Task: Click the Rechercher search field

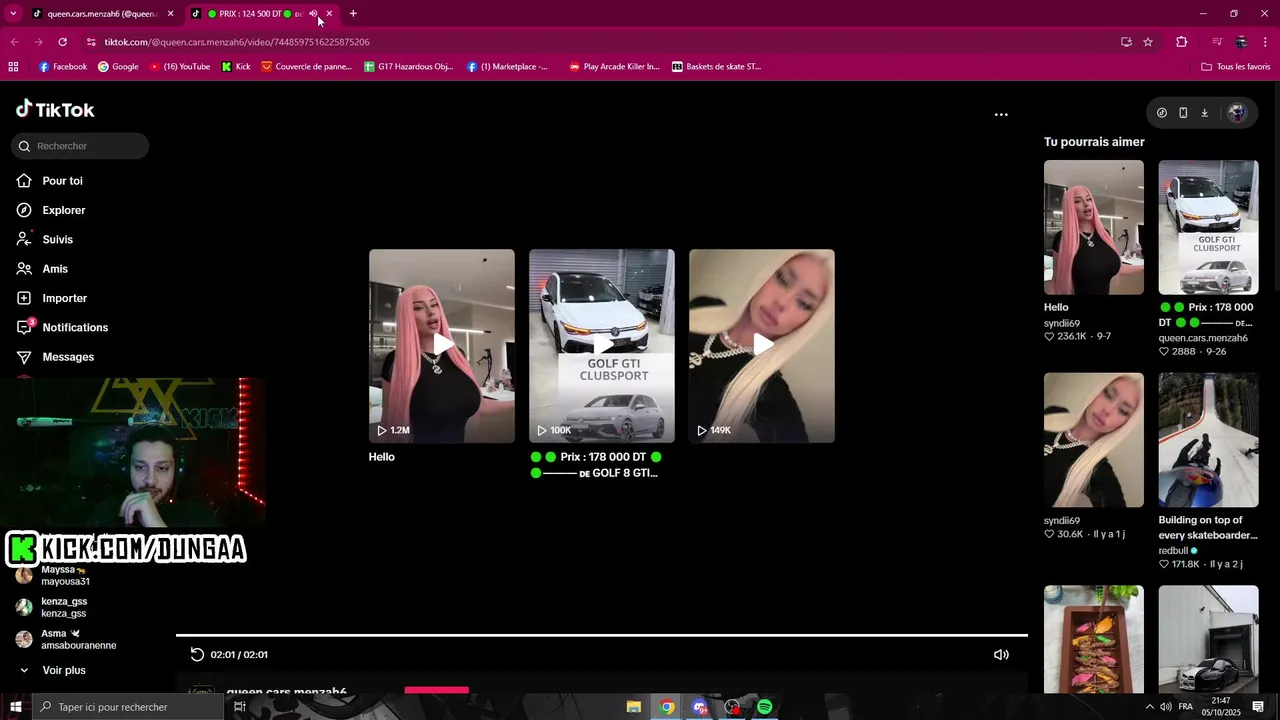Action: pyautogui.click(x=80, y=146)
